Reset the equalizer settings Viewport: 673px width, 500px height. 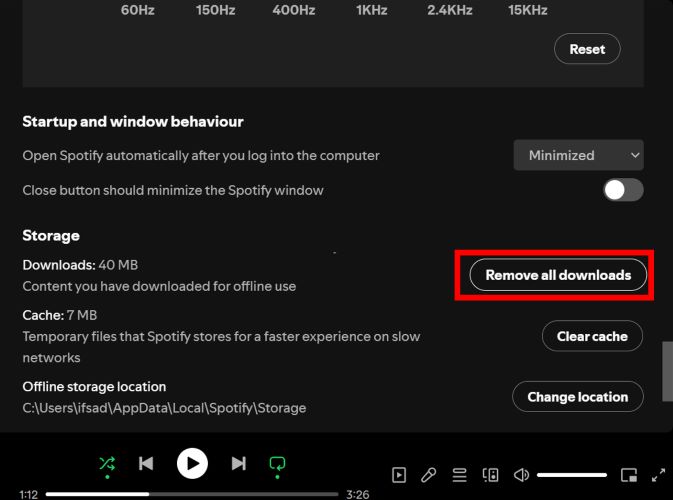[x=587, y=49]
